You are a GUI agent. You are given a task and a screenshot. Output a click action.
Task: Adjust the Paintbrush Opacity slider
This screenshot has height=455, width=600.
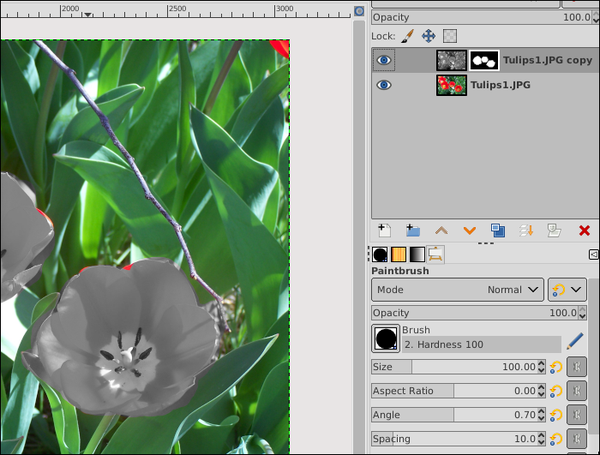pyautogui.click(x=475, y=313)
